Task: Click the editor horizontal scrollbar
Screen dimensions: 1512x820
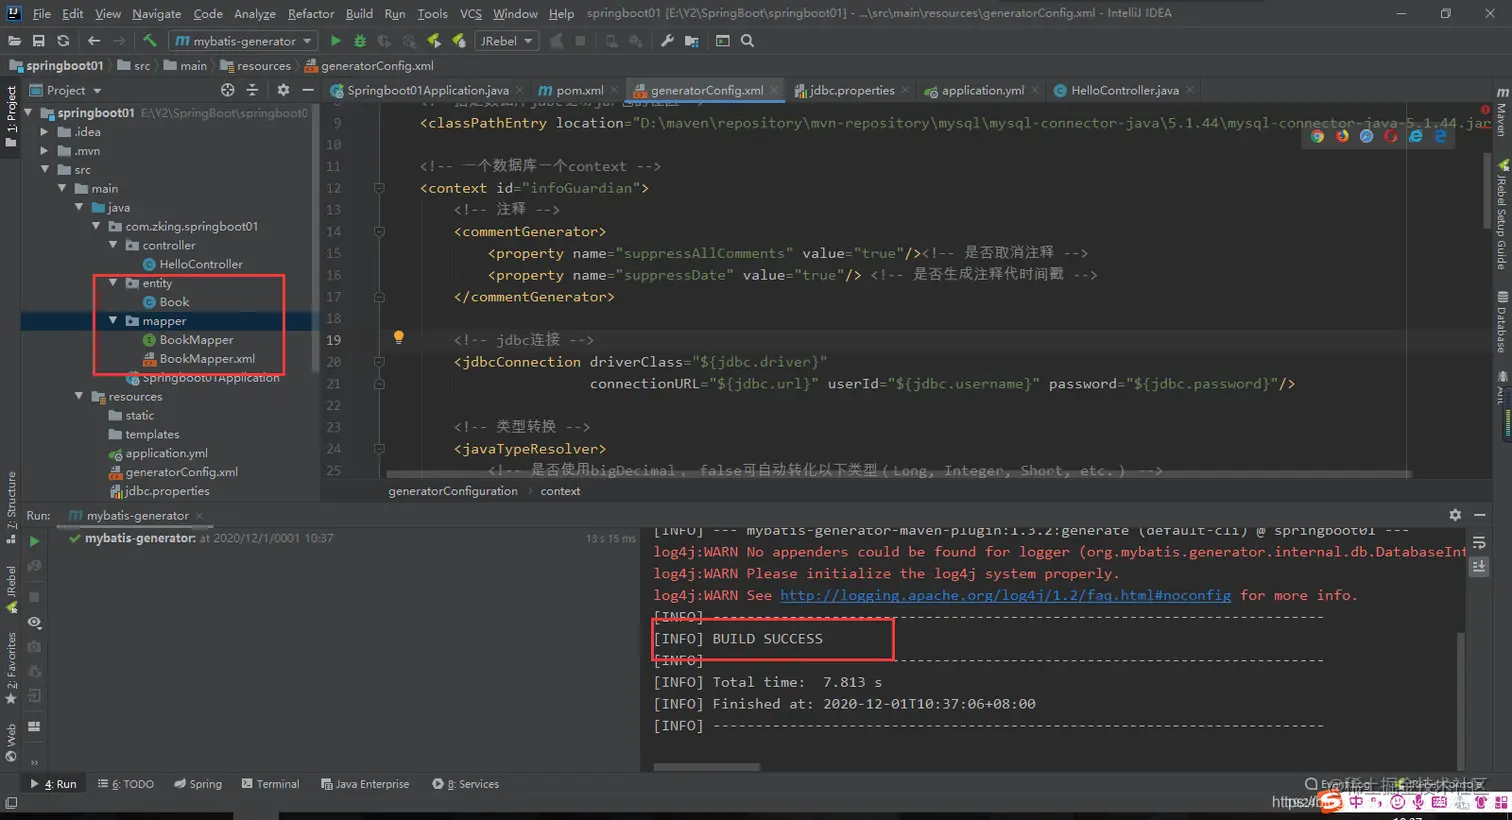Action: coord(898,474)
